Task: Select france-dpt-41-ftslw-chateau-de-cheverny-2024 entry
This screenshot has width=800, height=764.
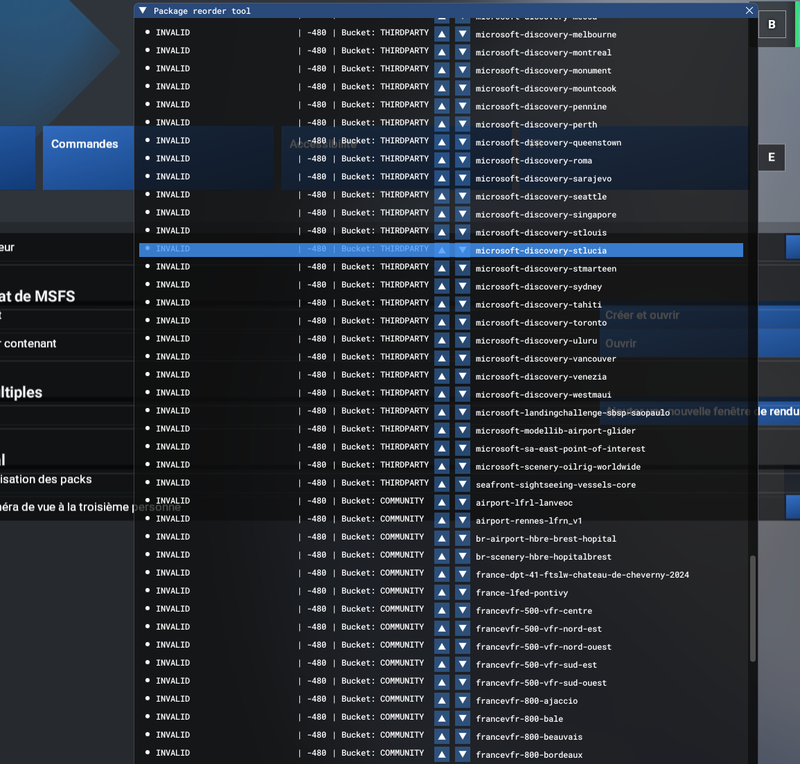Action: coord(582,575)
